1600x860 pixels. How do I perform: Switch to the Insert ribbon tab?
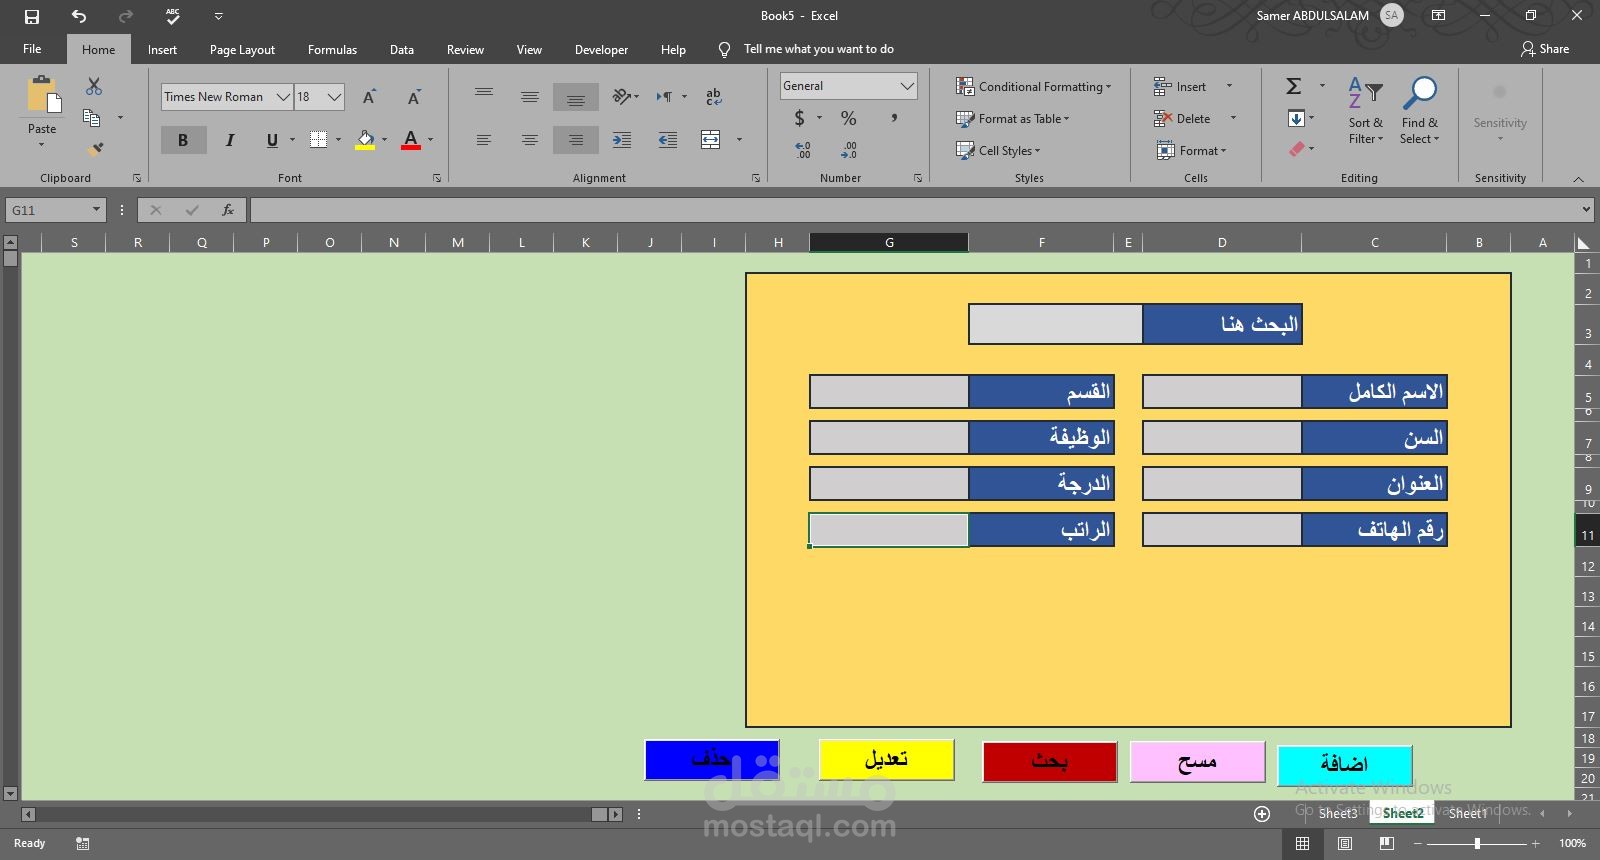pos(162,49)
